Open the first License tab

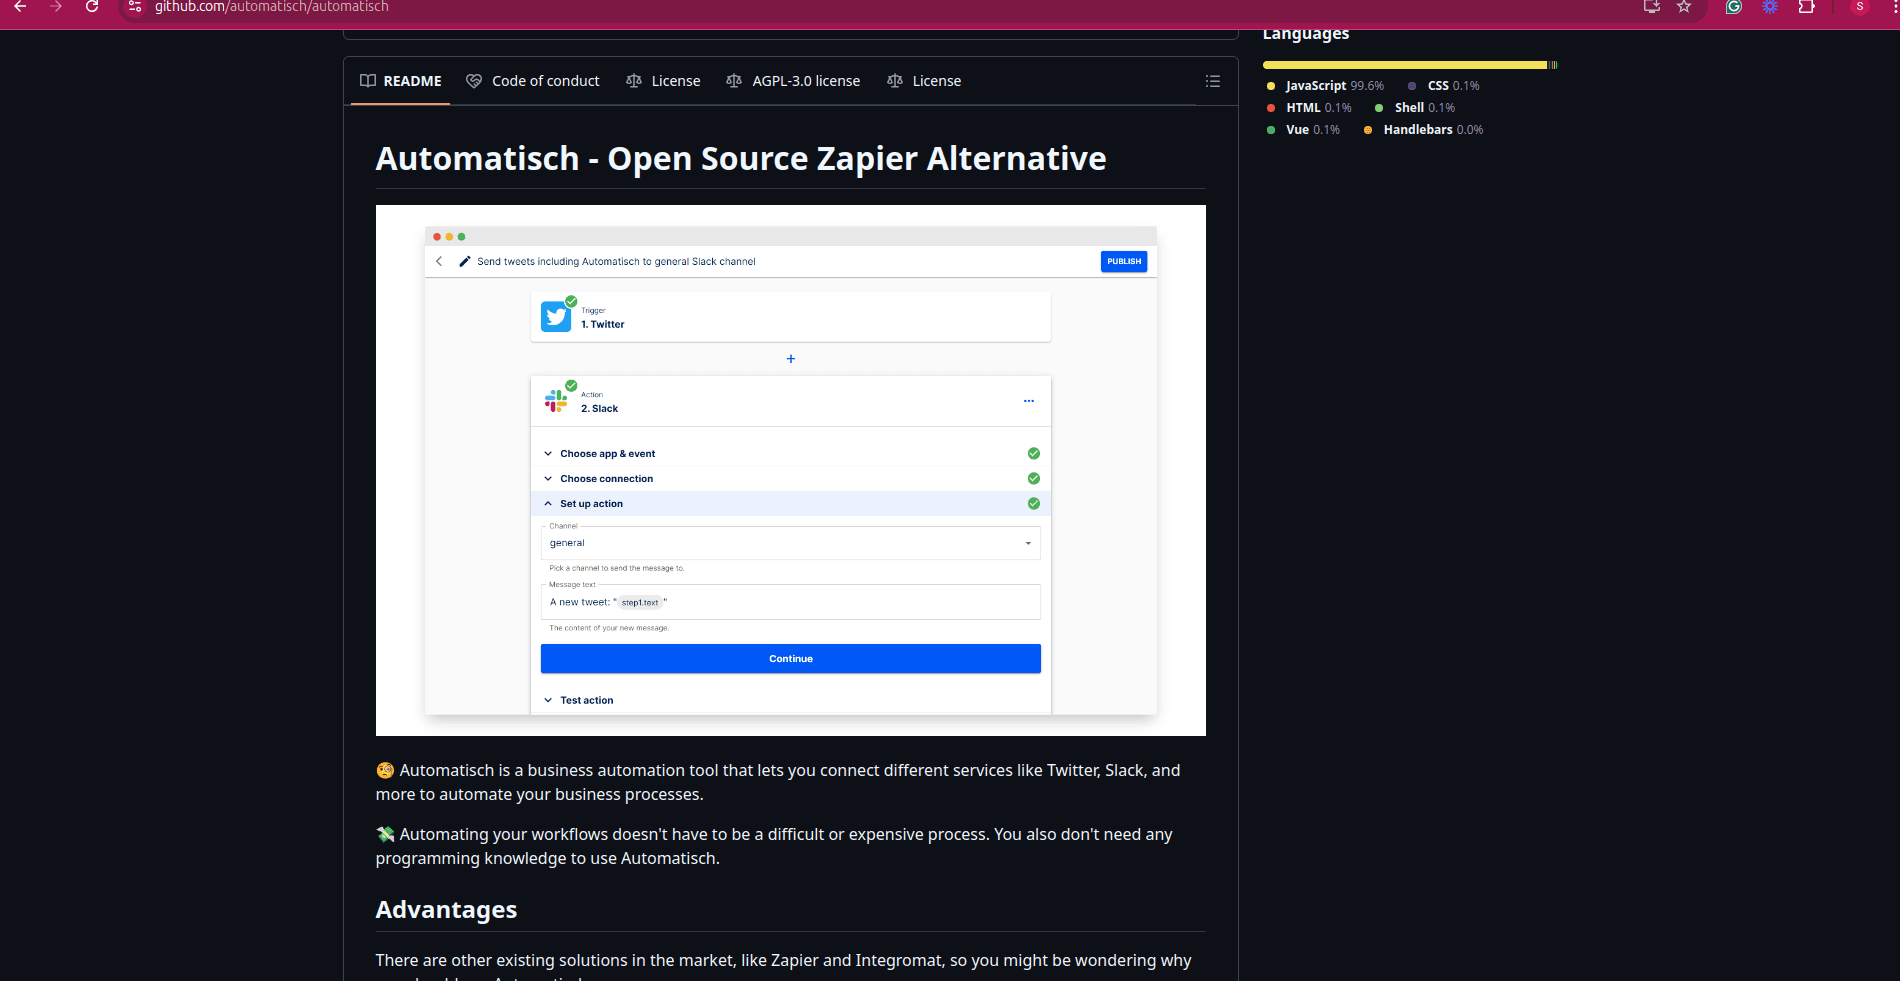pyautogui.click(x=663, y=81)
